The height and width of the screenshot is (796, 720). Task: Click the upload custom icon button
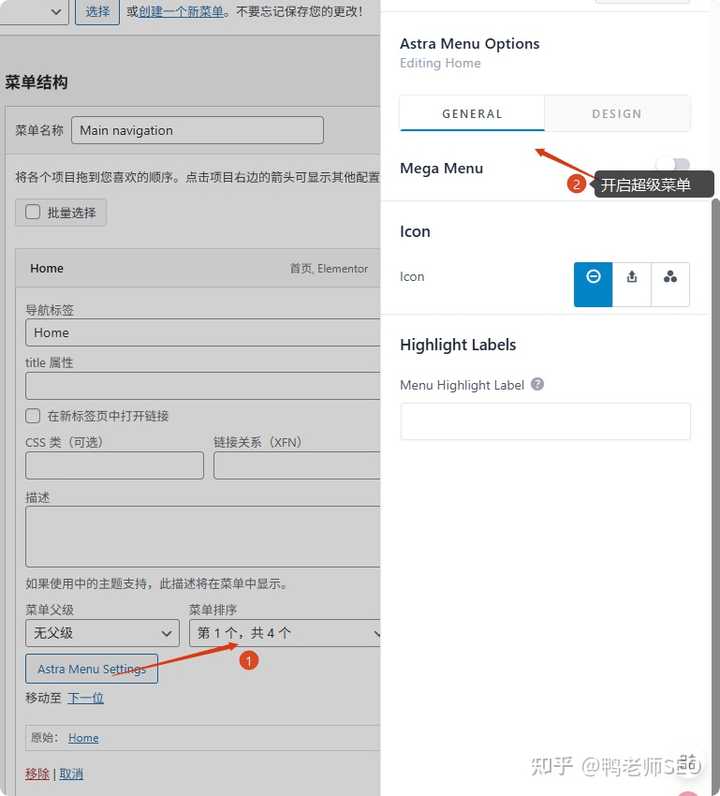pyautogui.click(x=632, y=284)
